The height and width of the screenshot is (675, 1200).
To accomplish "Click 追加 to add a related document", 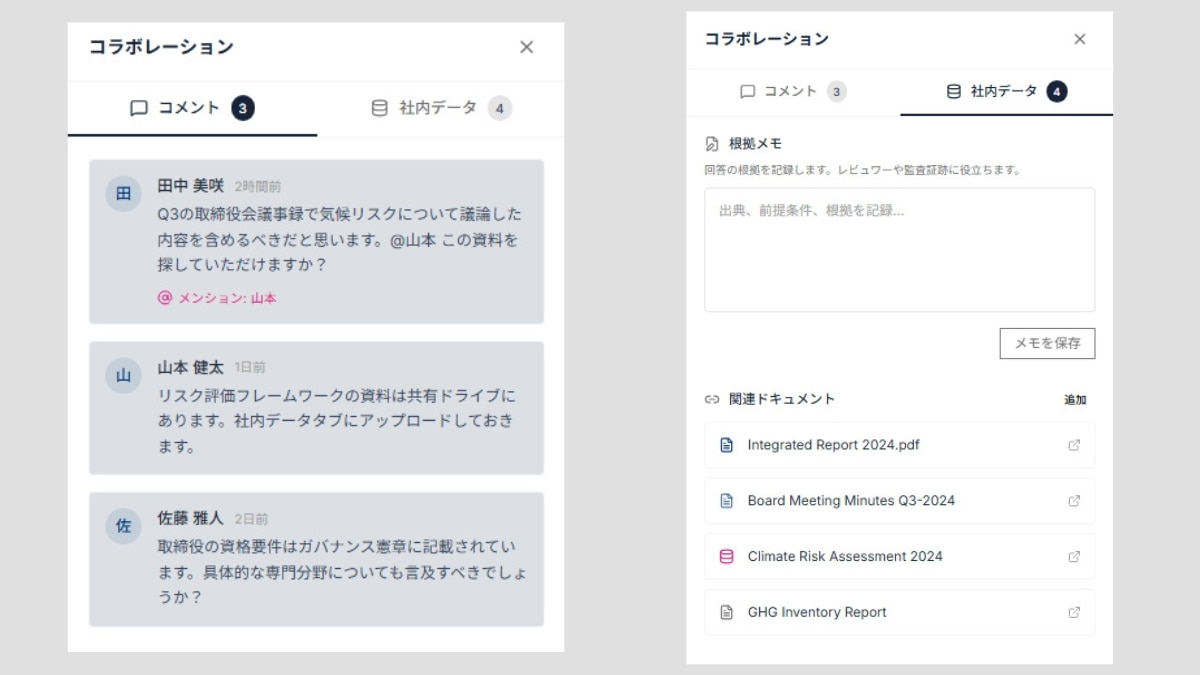I will pos(1074,398).
